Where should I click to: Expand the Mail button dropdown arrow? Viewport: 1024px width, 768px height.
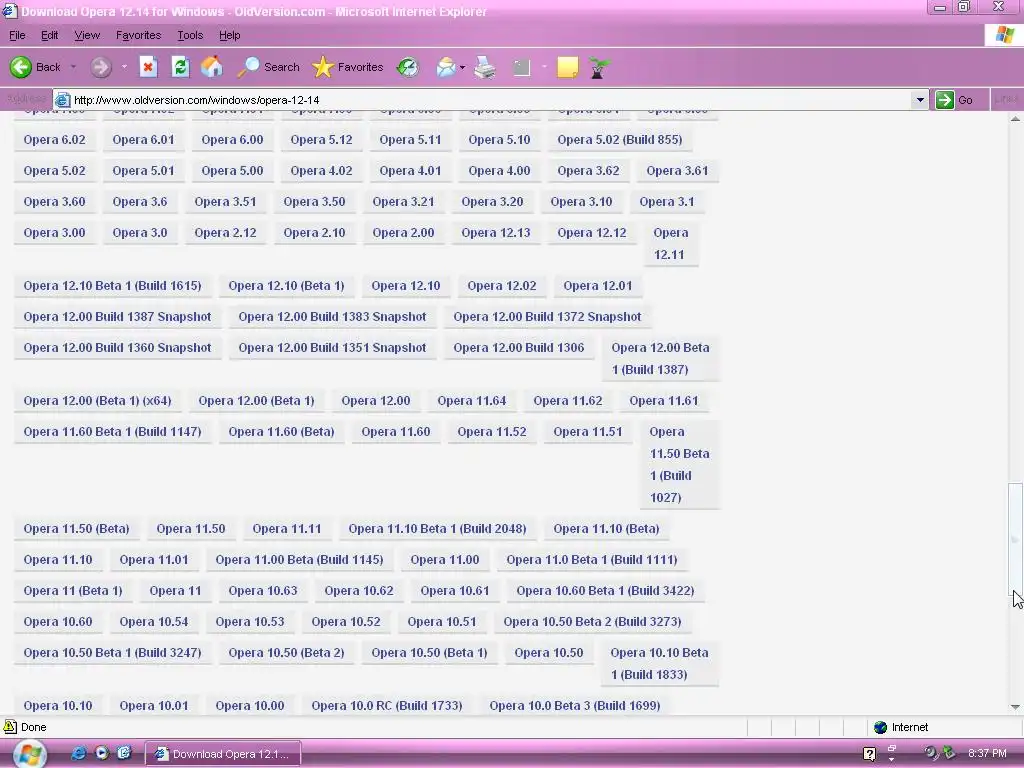click(462, 67)
